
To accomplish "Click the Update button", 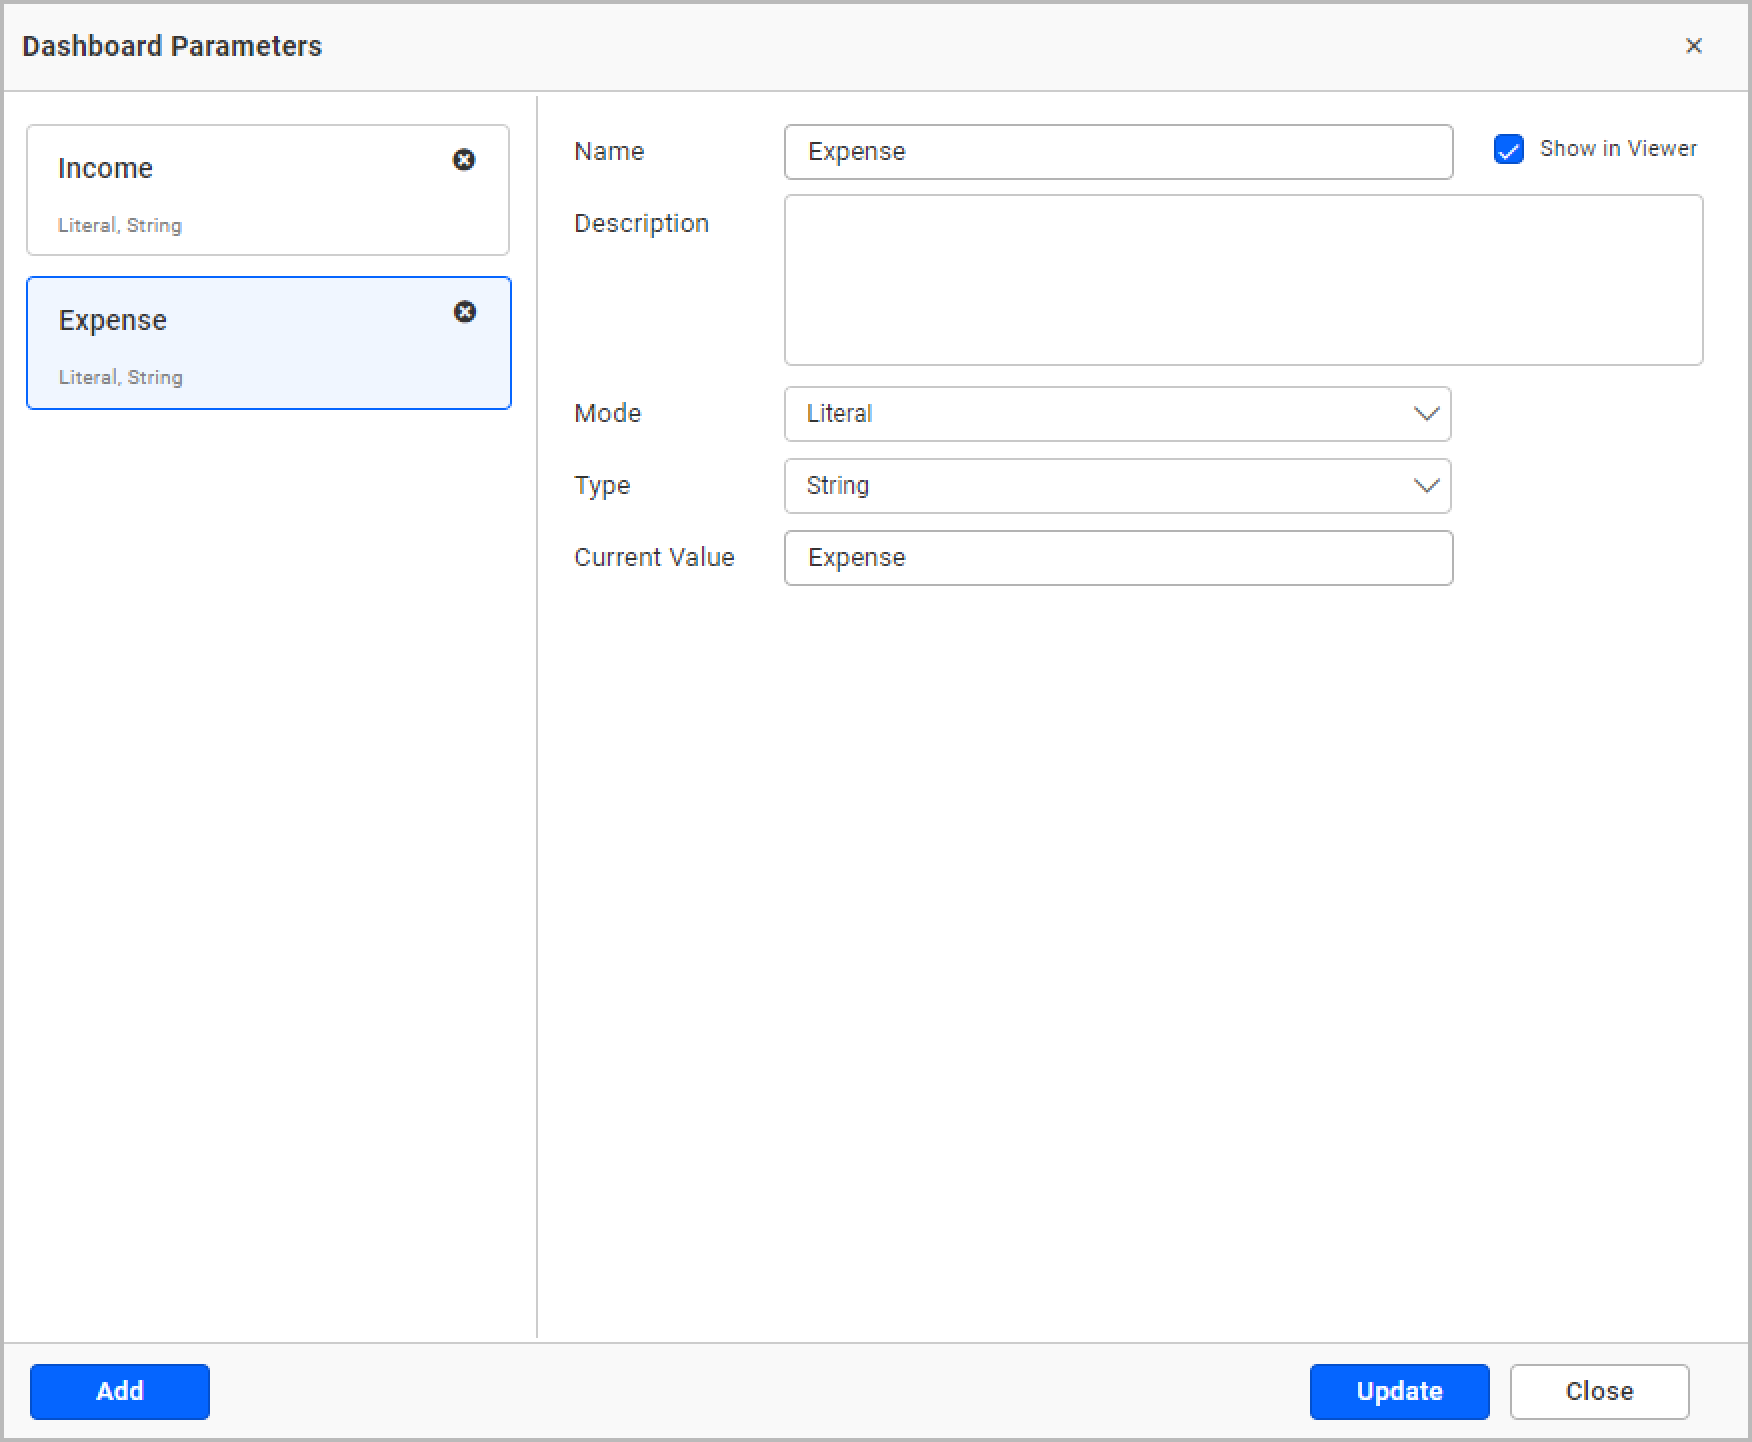I will [x=1398, y=1391].
